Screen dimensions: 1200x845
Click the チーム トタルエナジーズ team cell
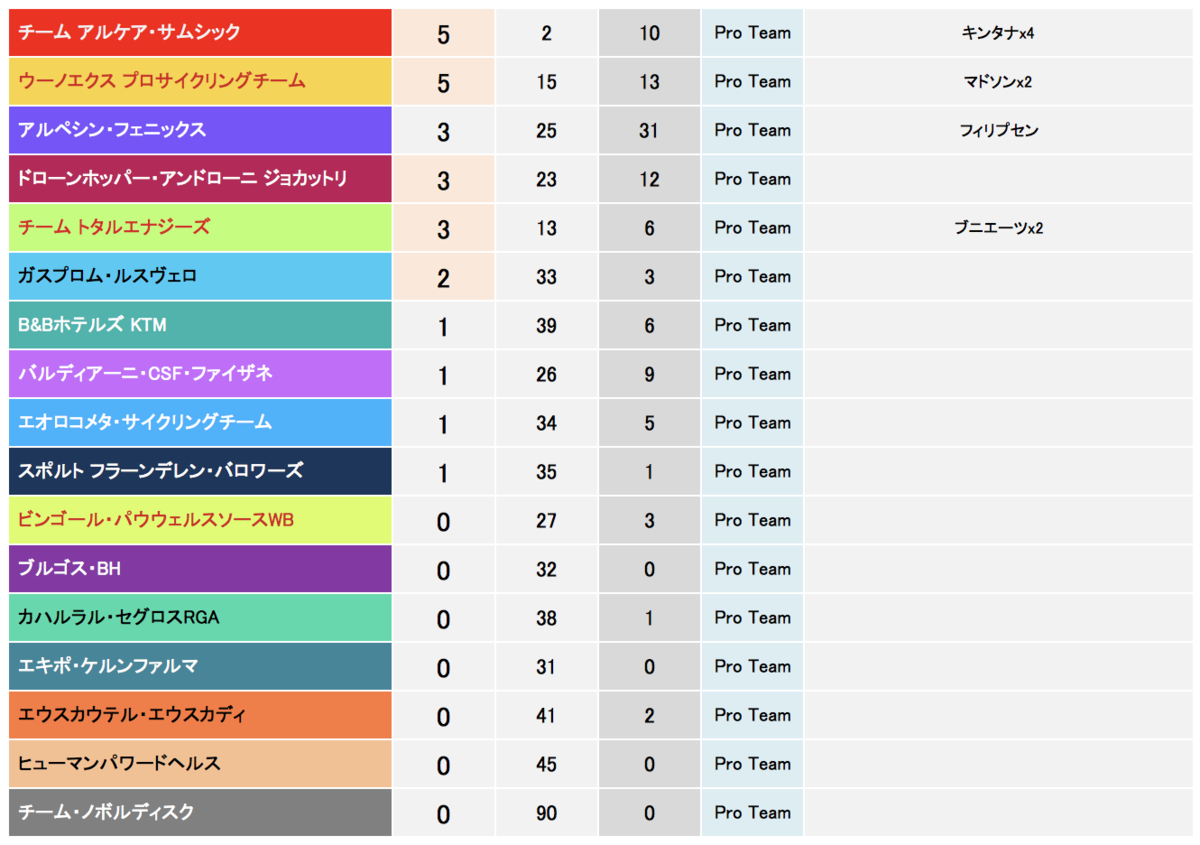click(x=200, y=228)
